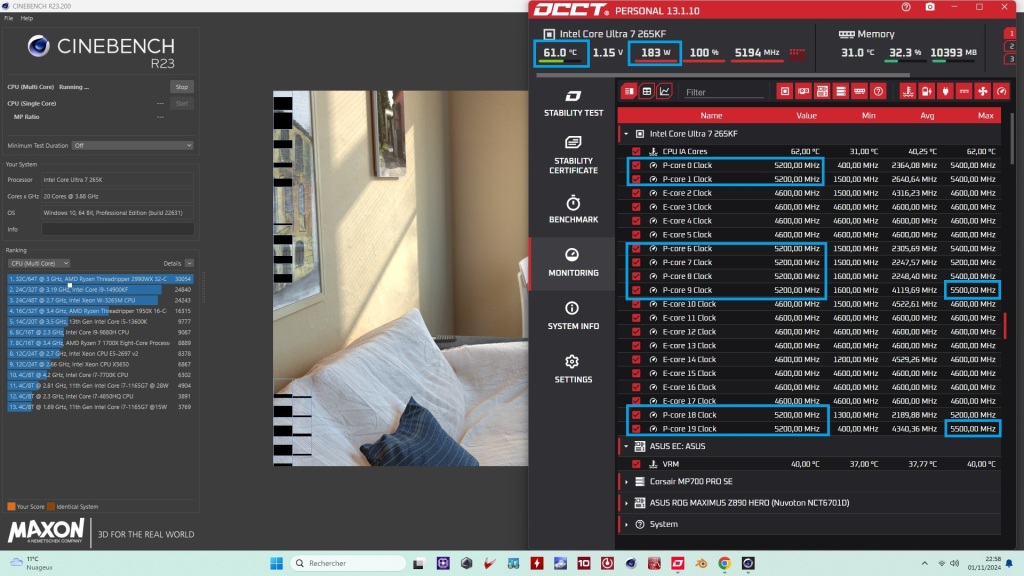Toggle the storage sensor filter icon
Screen dimensions: 1024x576
coord(840,91)
